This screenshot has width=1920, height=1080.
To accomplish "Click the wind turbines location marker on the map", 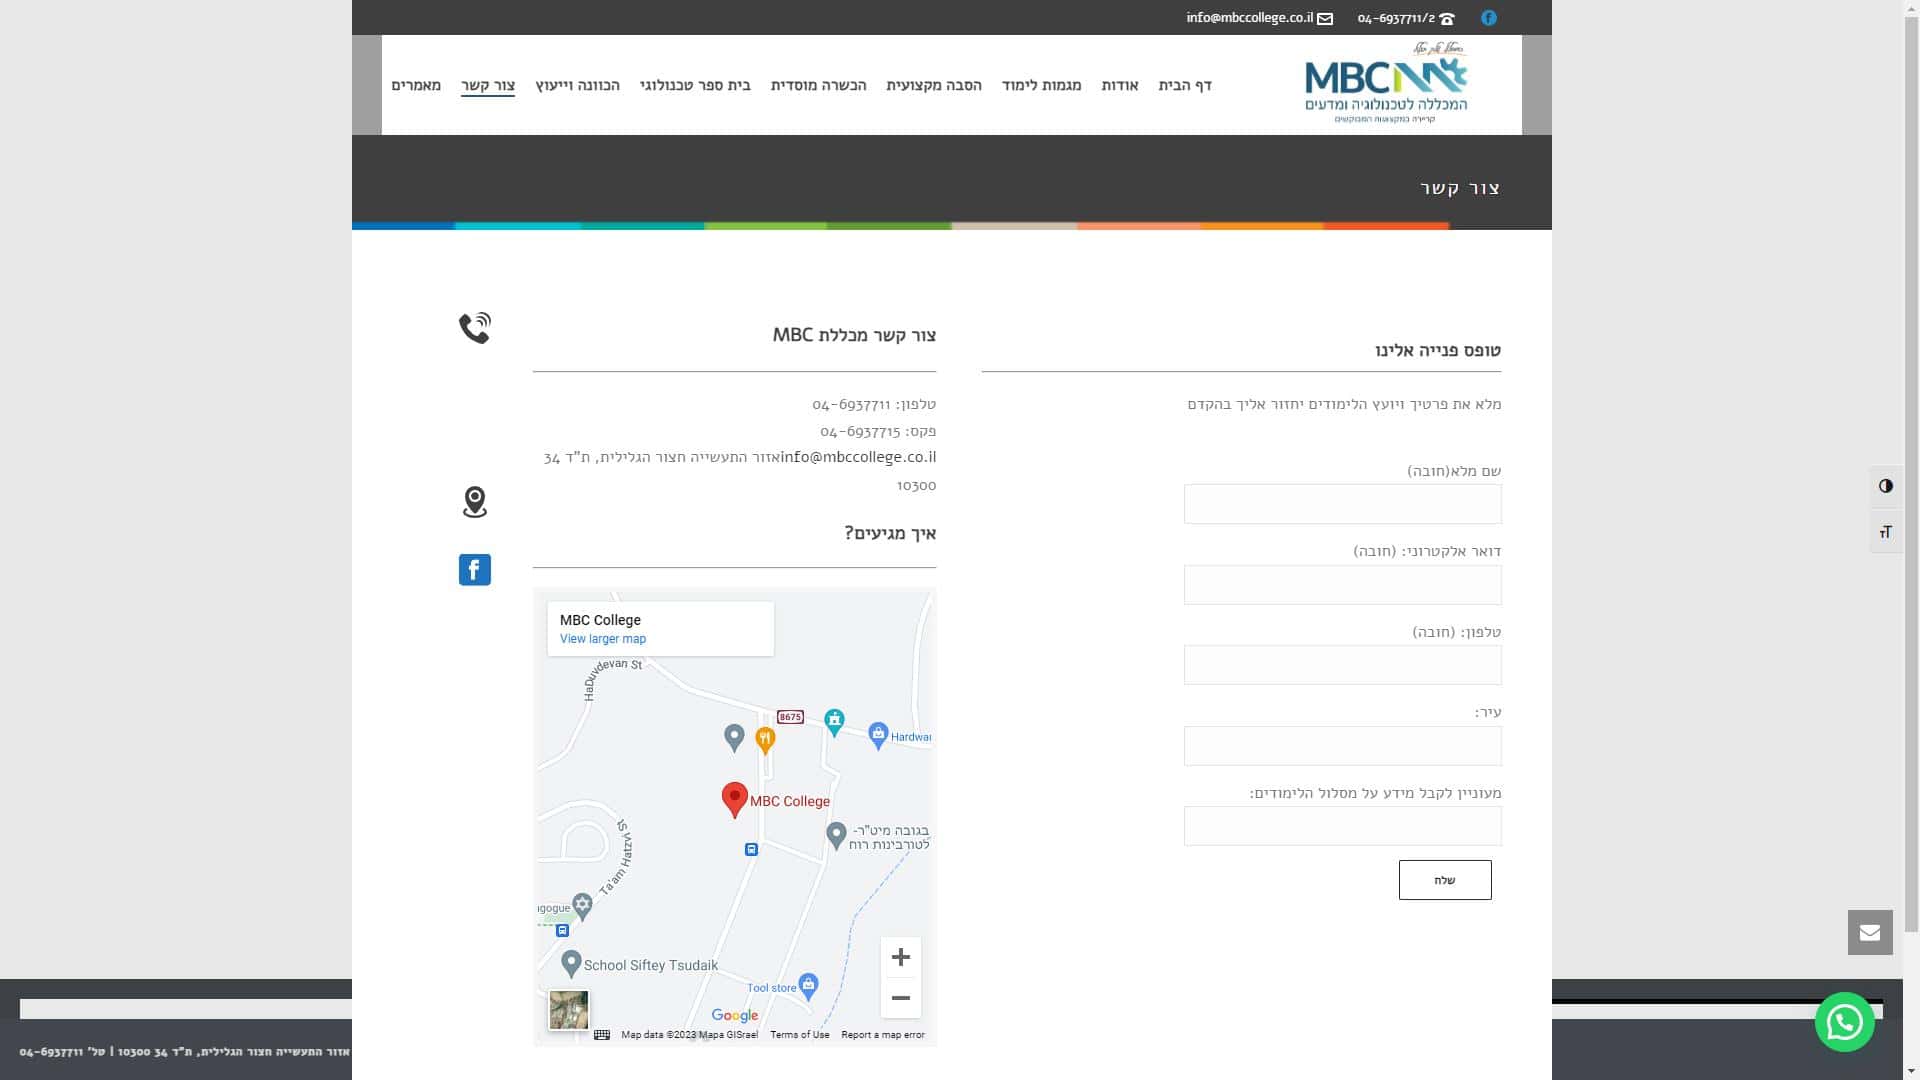I will 836,834.
